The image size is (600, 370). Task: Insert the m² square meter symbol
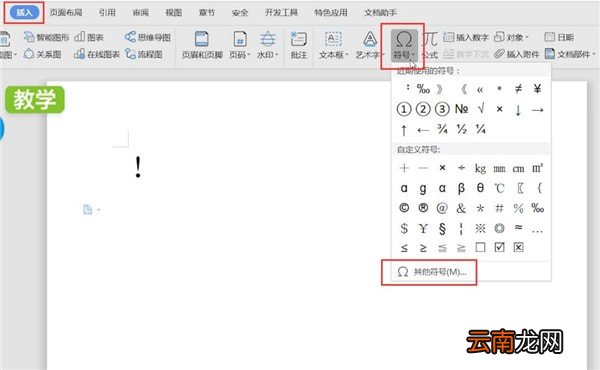537,168
